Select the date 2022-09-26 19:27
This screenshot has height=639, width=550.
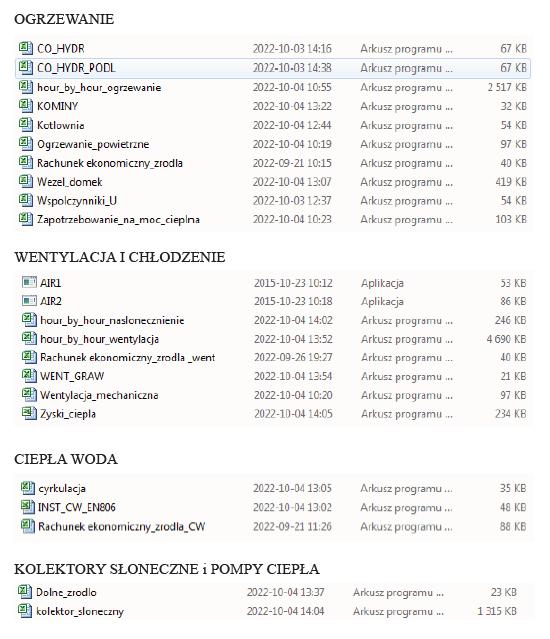coord(293,357)
